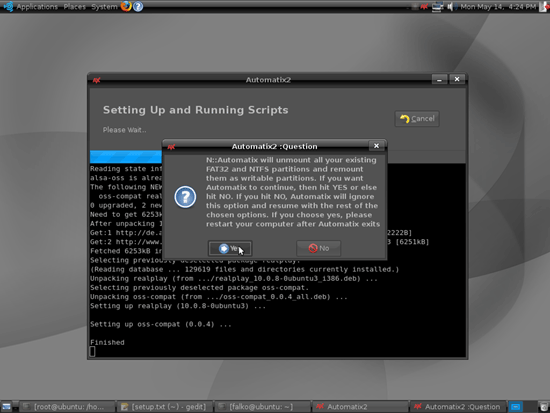
Task: Open the Trash icon in bottom panel
Action: (543, 407)
